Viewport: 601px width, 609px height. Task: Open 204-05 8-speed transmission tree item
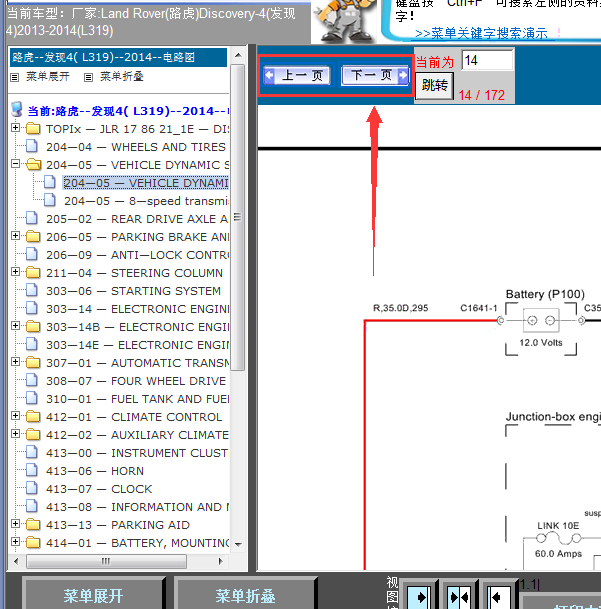coord(146,201)
